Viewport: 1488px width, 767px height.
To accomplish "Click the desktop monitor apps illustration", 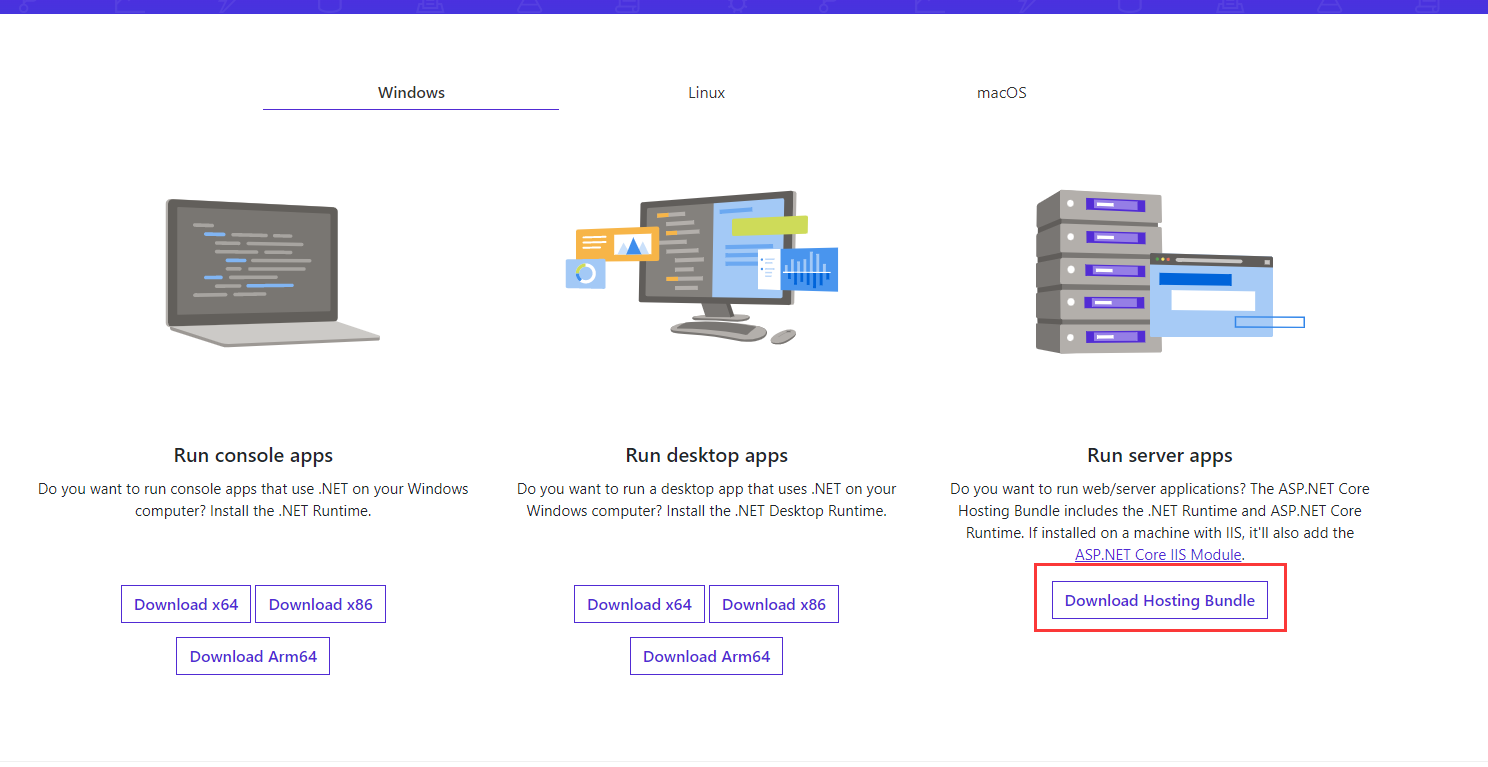I will tap(702, 267).
